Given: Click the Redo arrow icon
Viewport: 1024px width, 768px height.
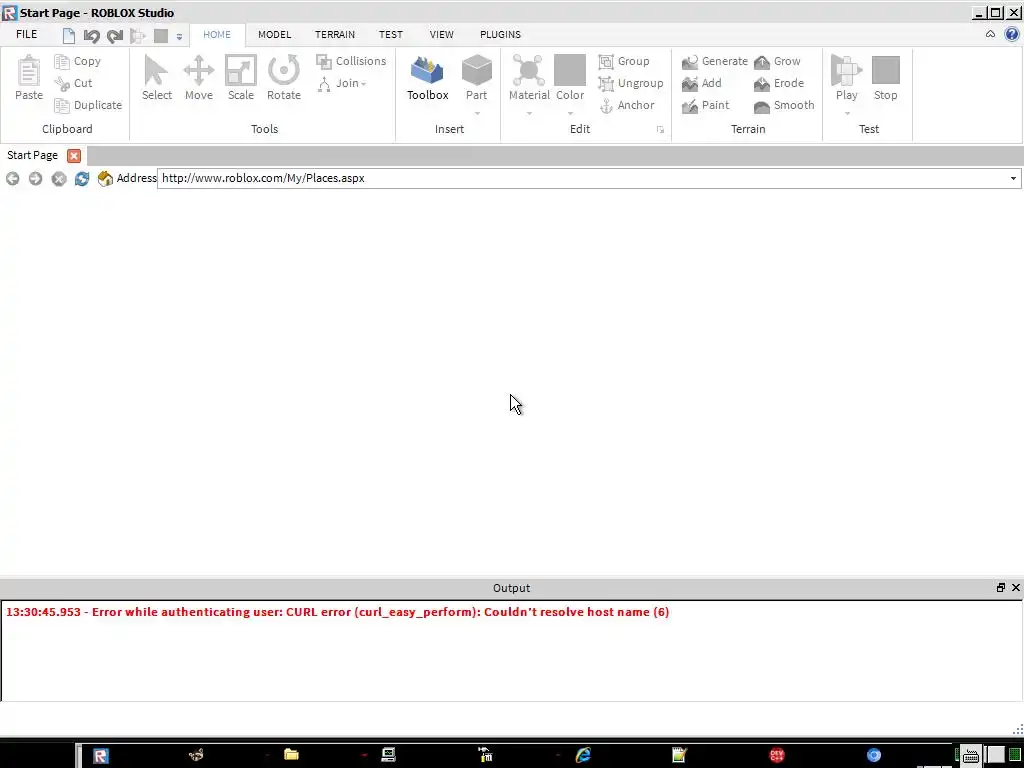Looking at the screenshot, I should pos(115,36).
